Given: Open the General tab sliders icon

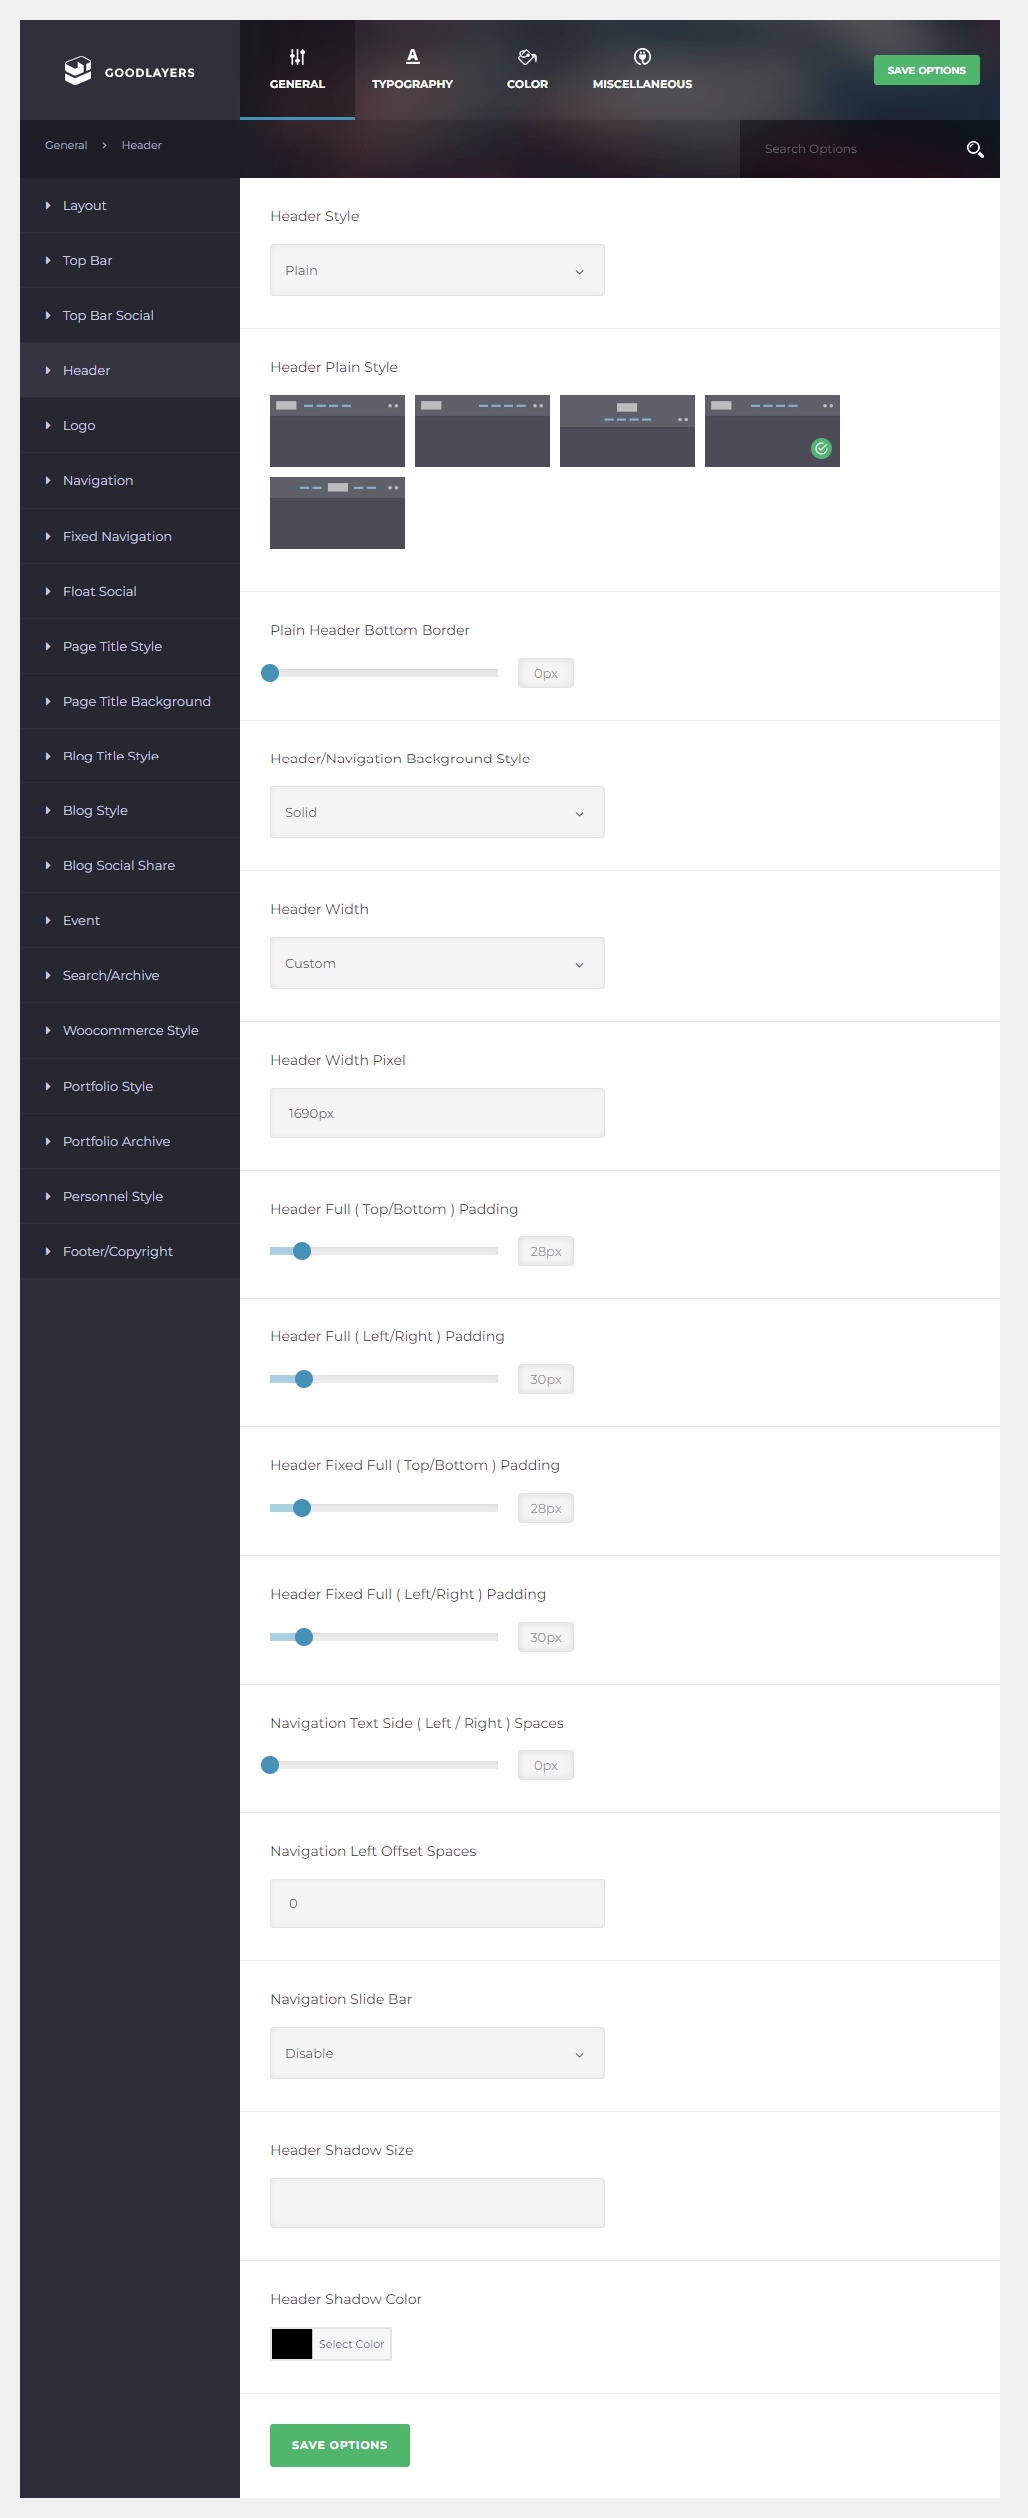Looking at the screenshot, I should click(x=297, y=57).
